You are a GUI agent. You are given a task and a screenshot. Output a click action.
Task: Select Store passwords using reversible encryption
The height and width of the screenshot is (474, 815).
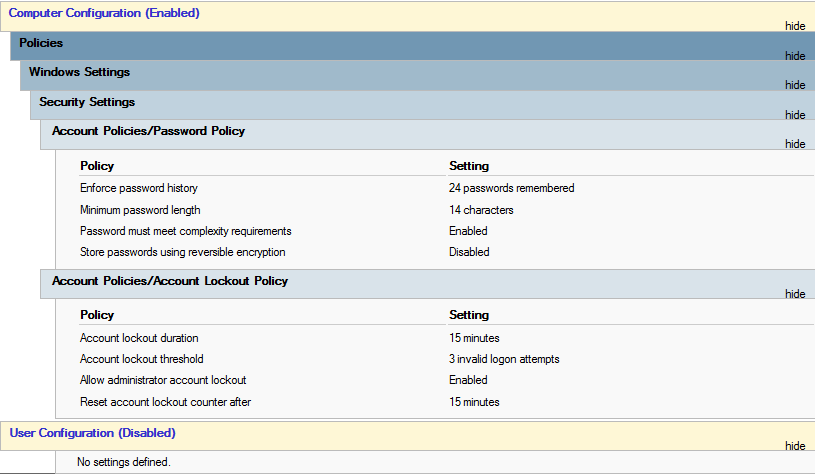[x=182, y=252]
